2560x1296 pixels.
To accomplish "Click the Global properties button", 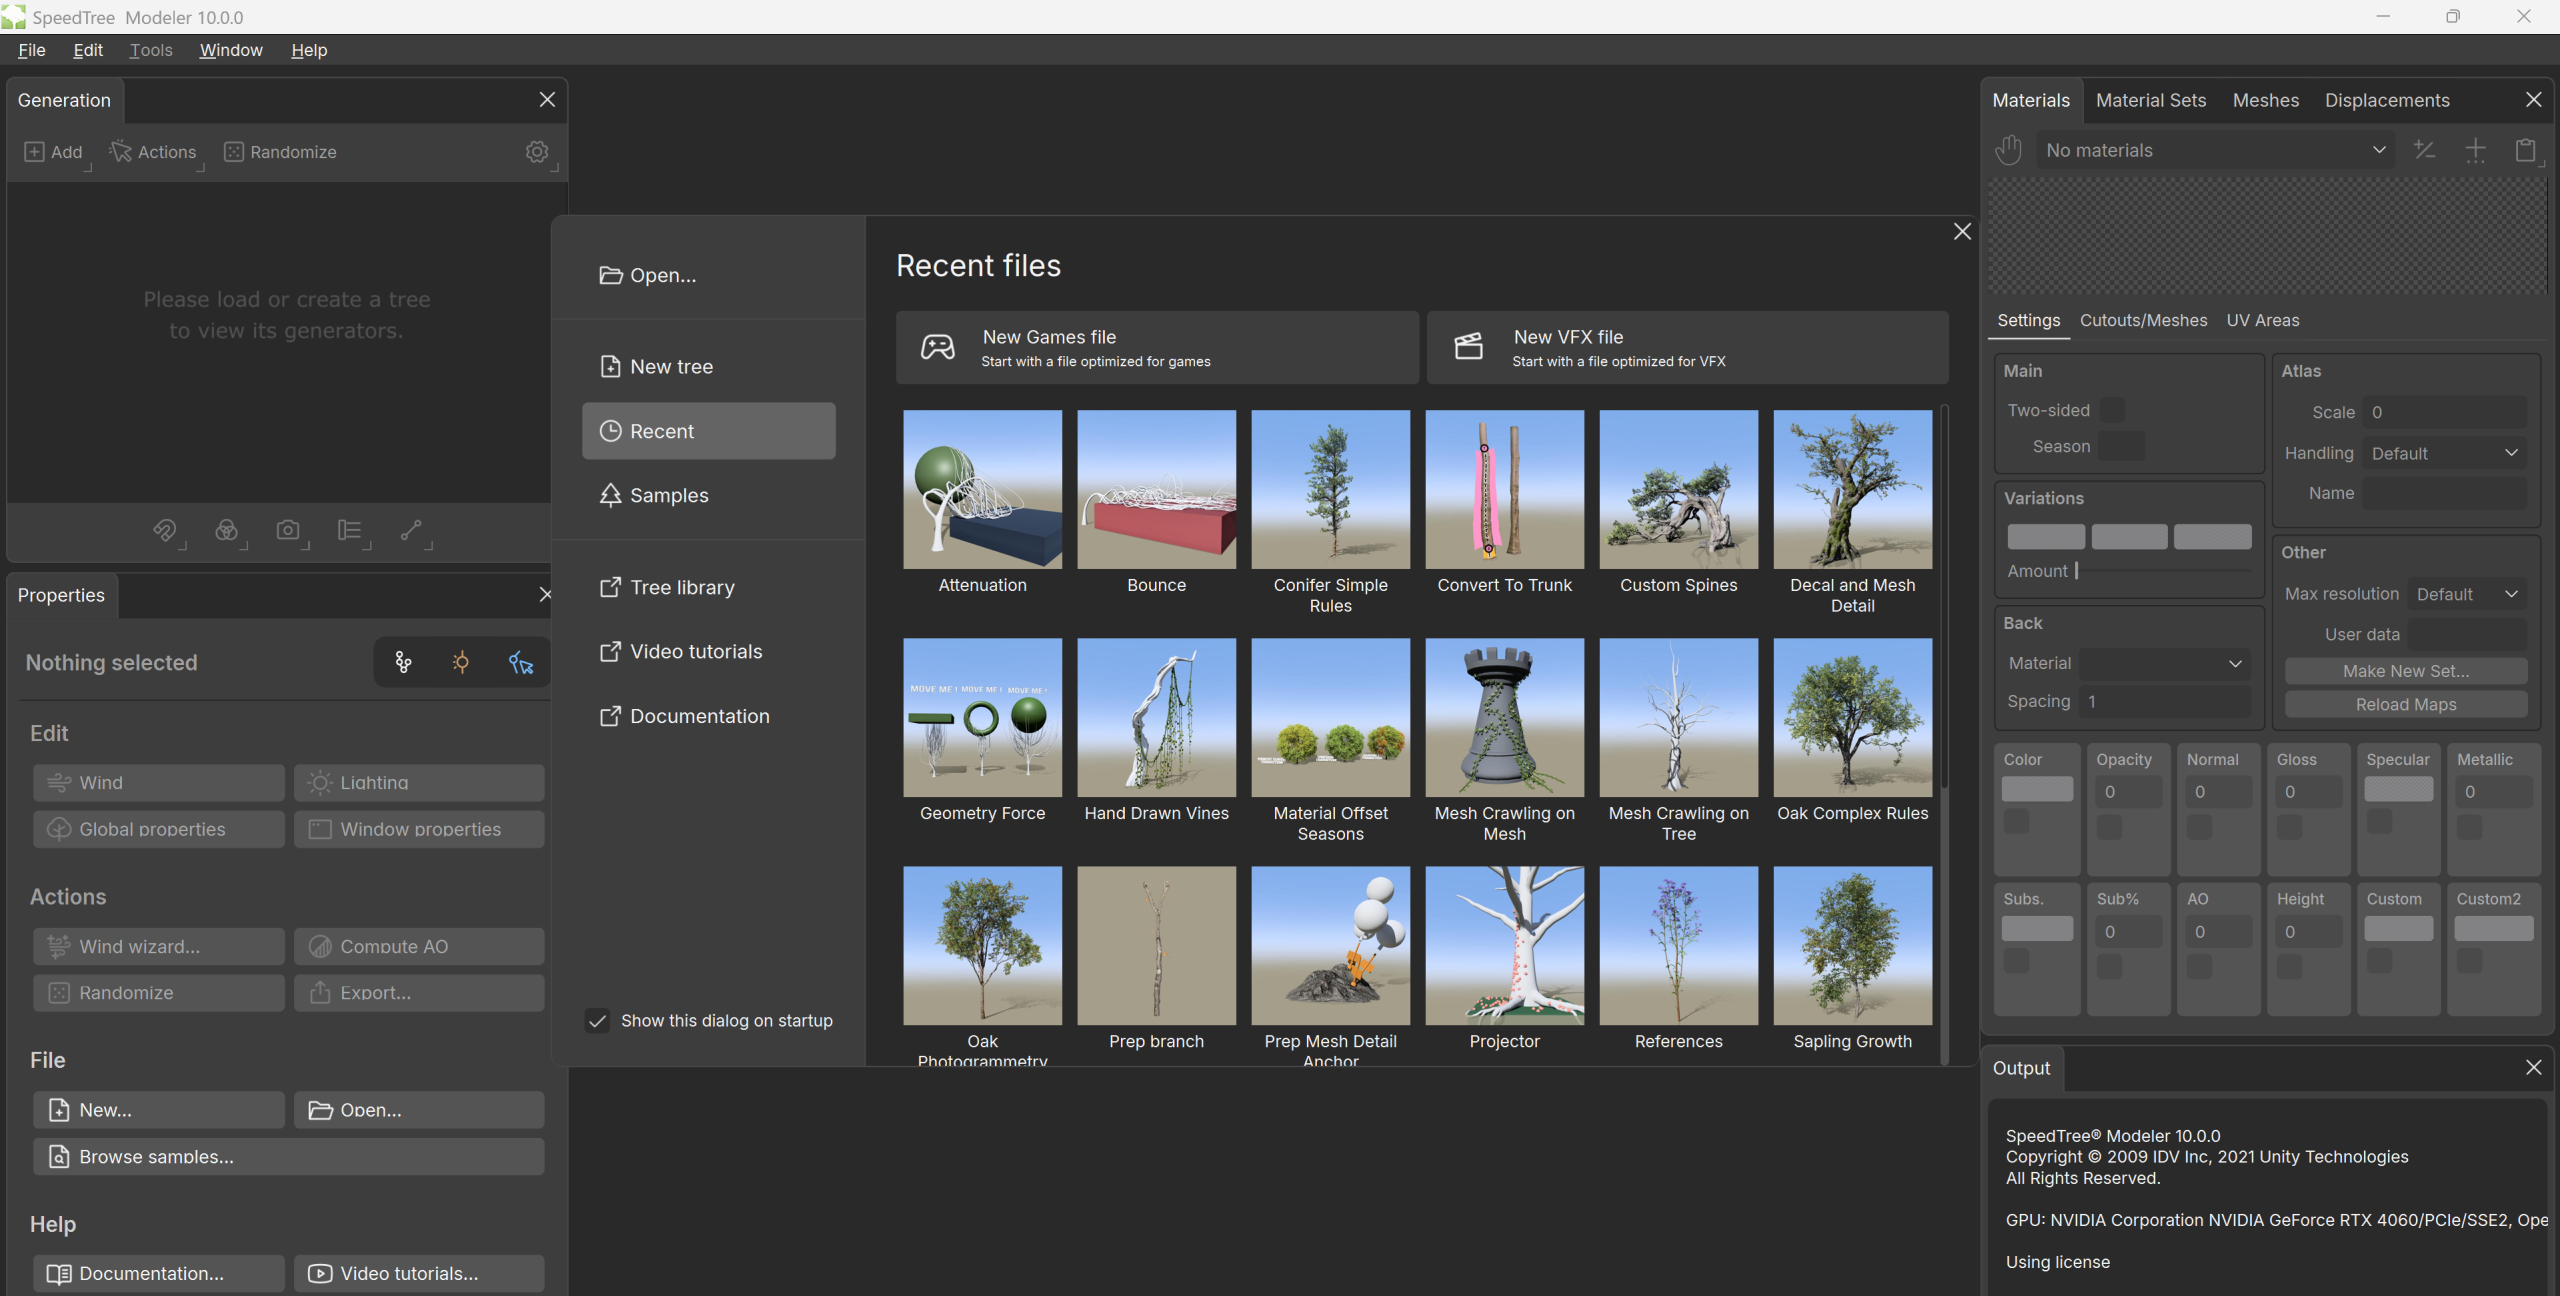I will coord(158,829).
